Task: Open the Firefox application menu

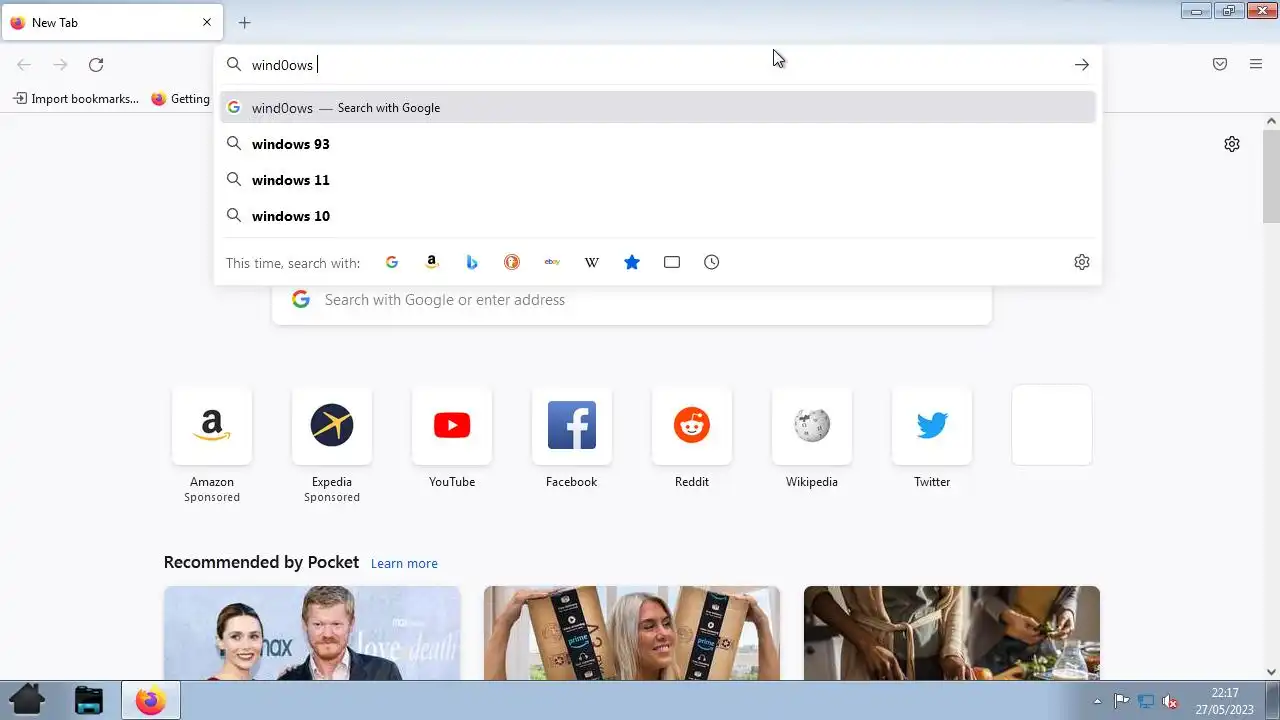Action: 1256,64
